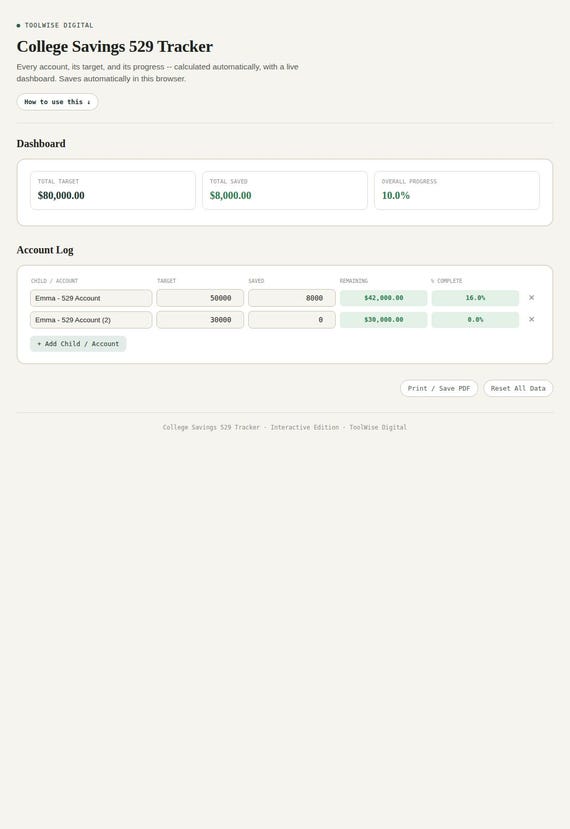570x829 pixels.
Task: Click the College Savings 529 Tracker title
Action: point(115,47)
